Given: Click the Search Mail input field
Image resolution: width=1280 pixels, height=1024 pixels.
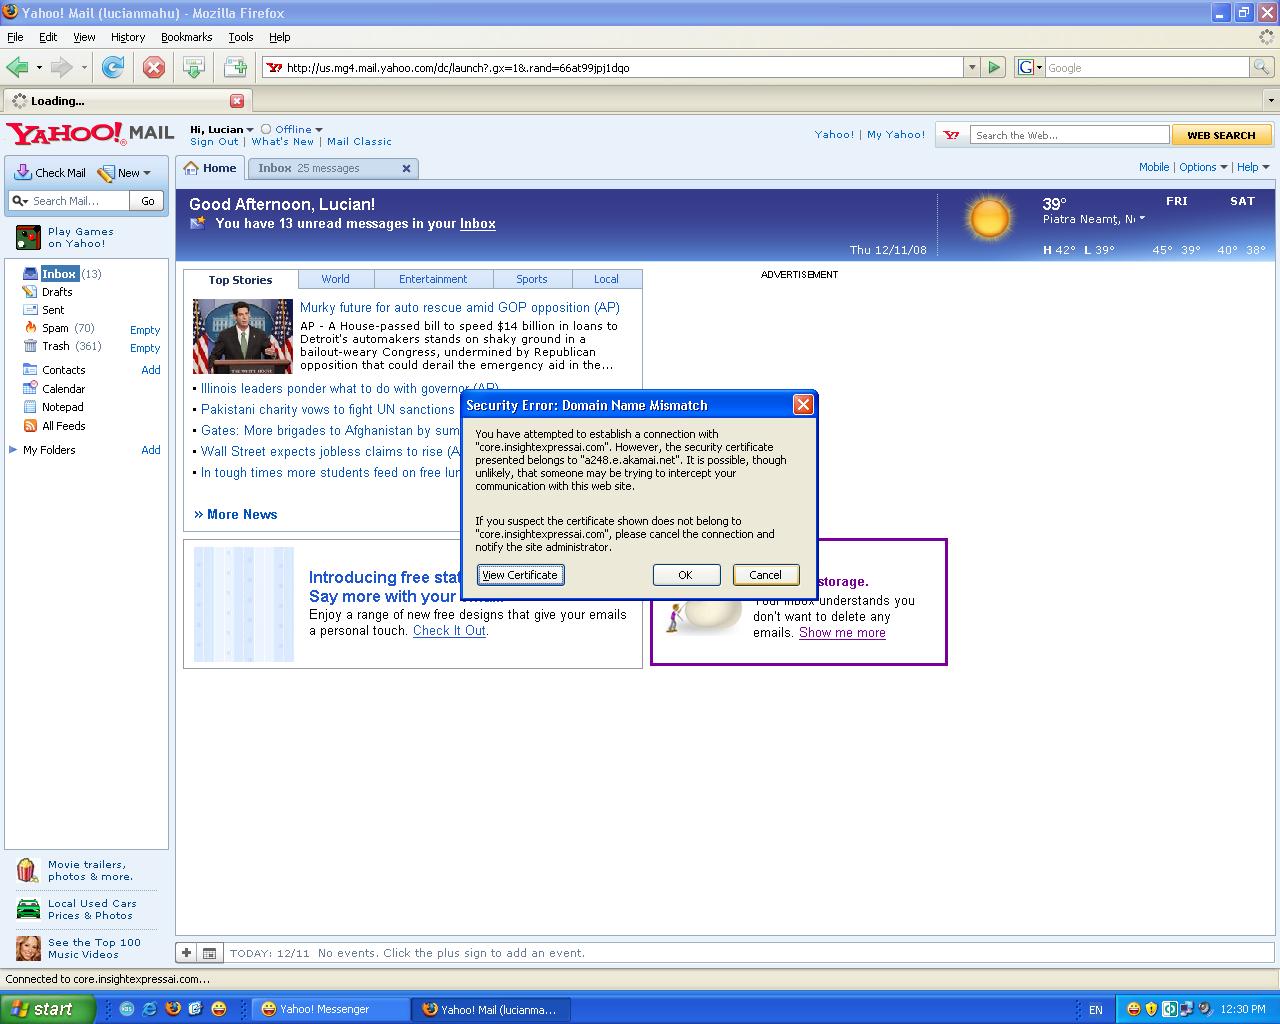Looking at the screenshot, I should (78, 201).
